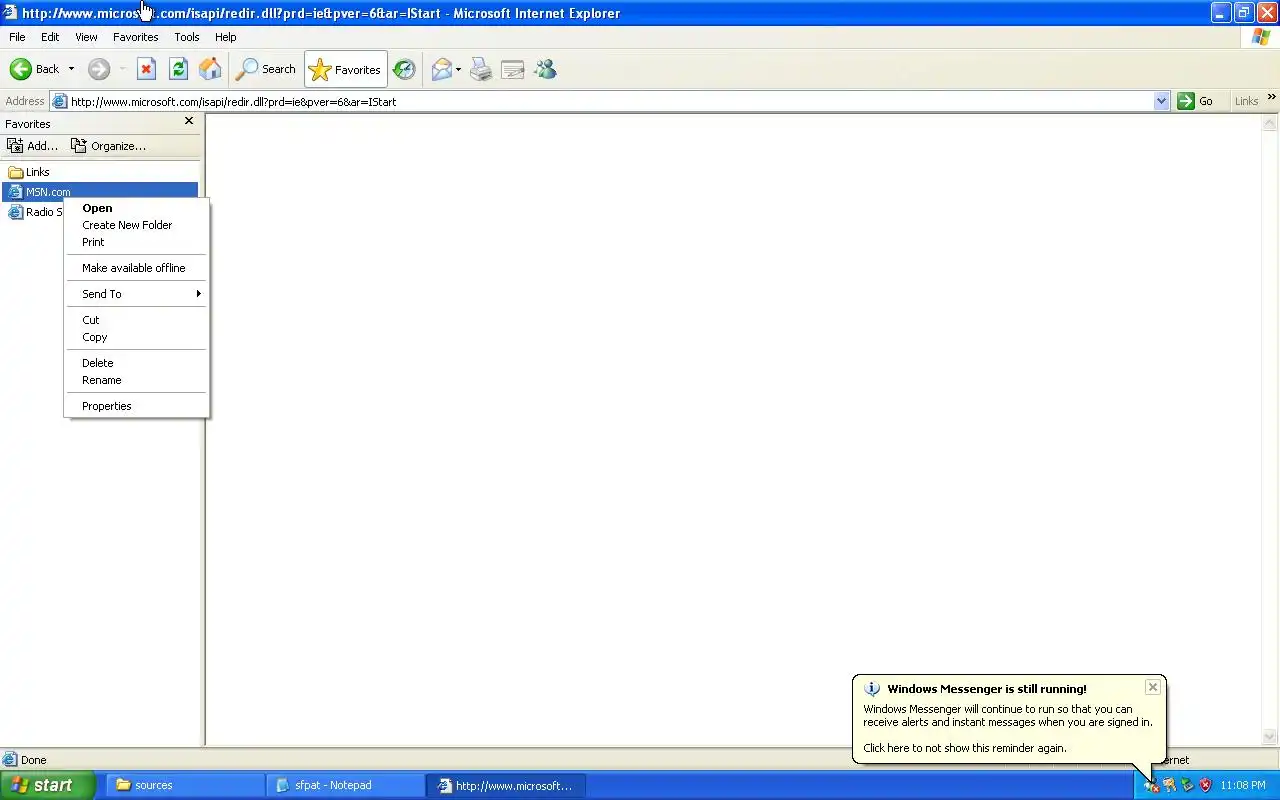The width and height of the screenshot is (1280, 800).
Task: Select the MSN.com favorite entry
Action: pos(100,191)
